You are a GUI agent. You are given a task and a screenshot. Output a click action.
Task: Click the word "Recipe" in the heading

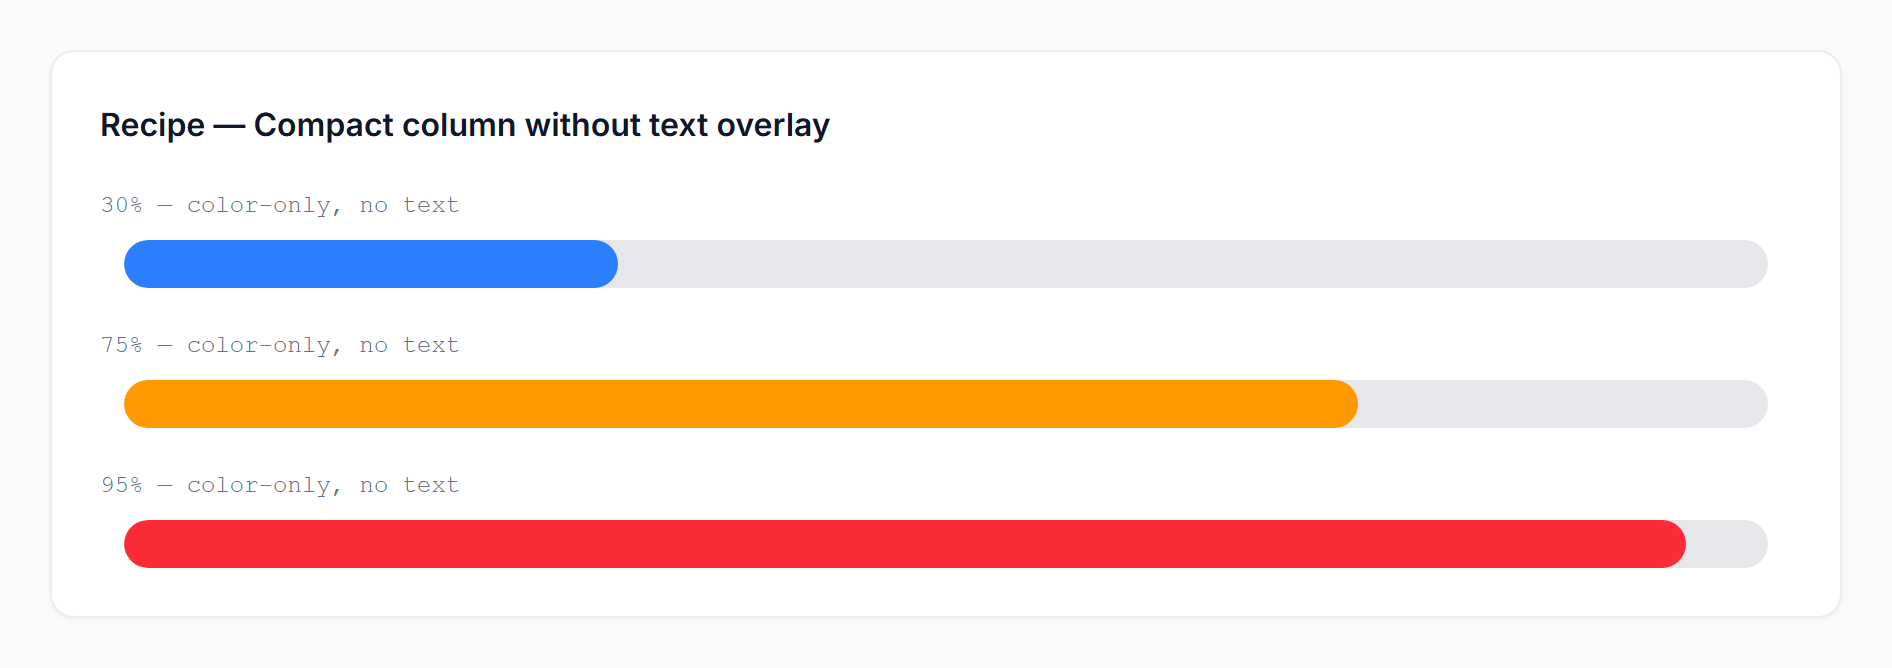pyautogui.click(x=152, y=125)
